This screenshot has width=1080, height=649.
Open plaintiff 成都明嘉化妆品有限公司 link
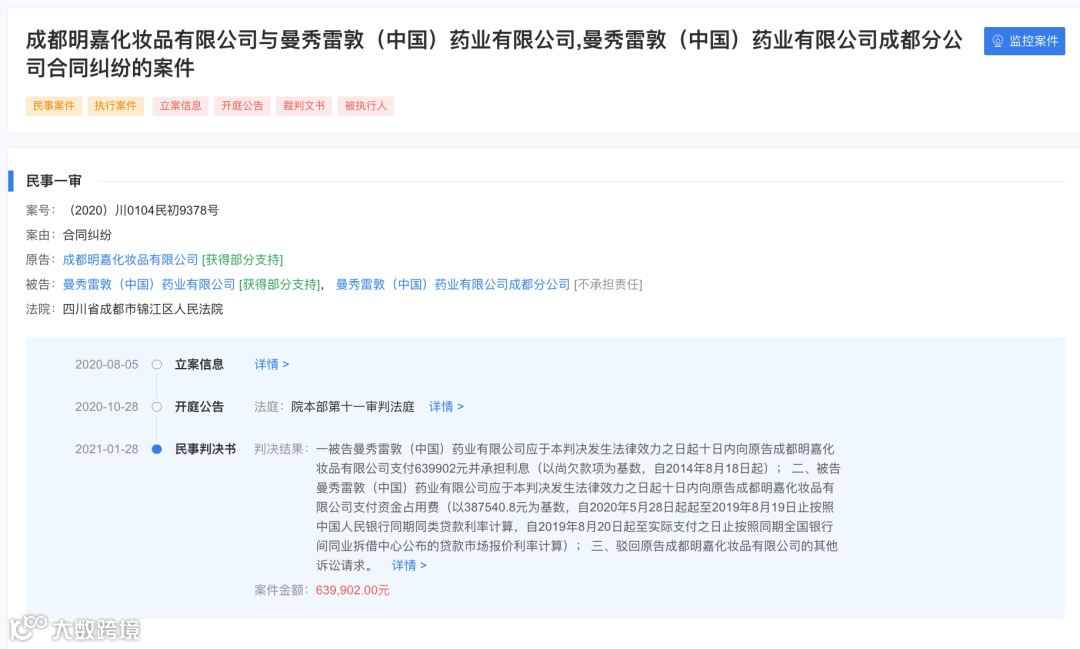pos(130,260)
